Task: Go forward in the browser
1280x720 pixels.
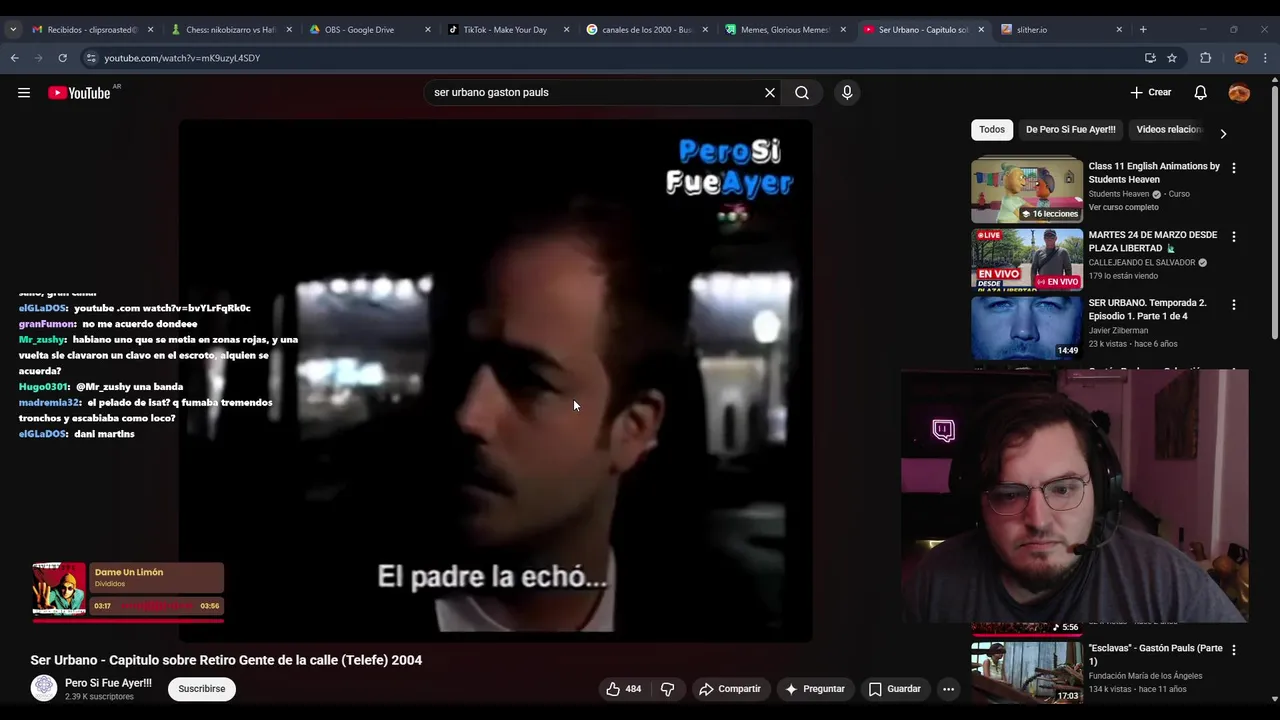Action: point(38,58)
